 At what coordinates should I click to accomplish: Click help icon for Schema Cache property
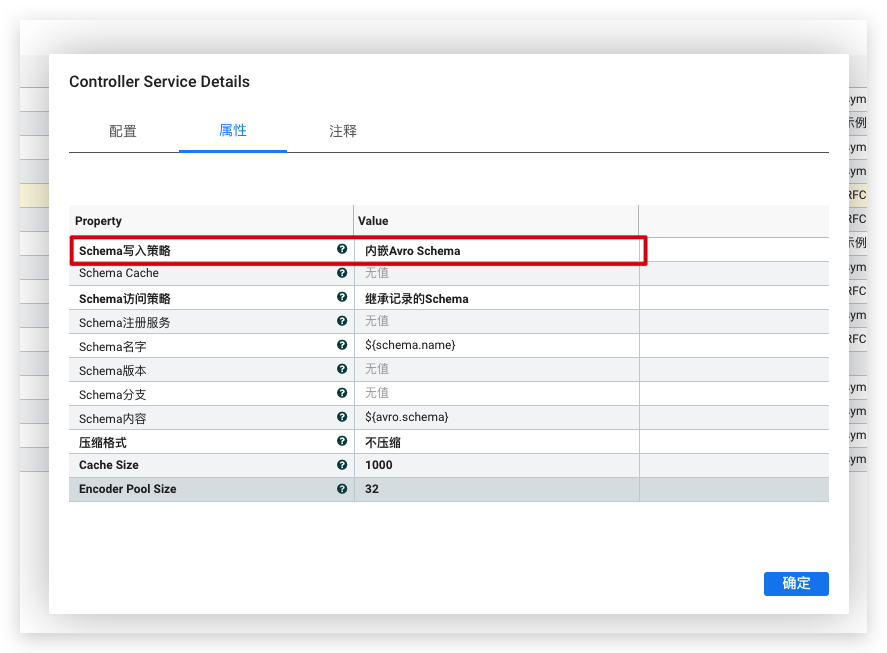pos(342,273)
